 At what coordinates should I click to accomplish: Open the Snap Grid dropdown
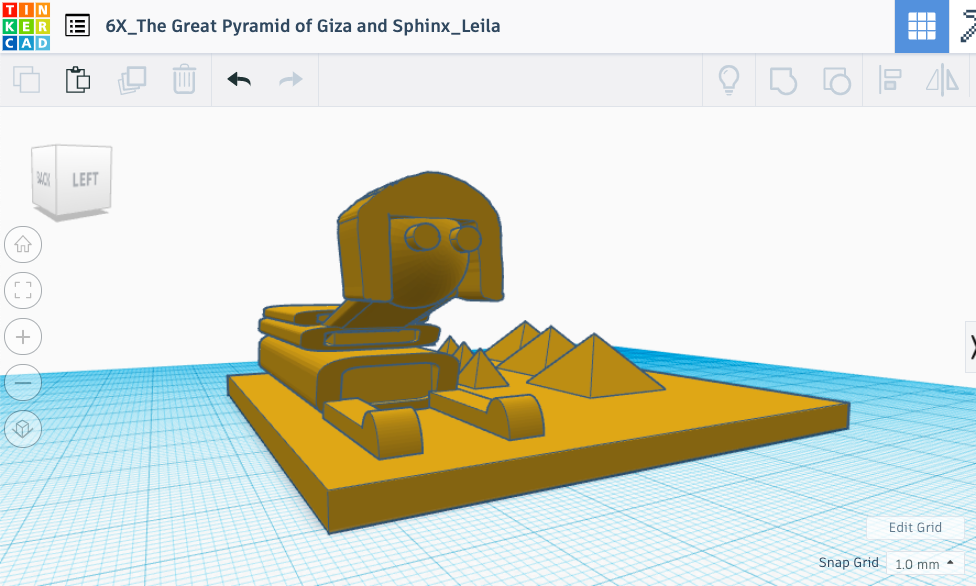click(x=923, y=564)
